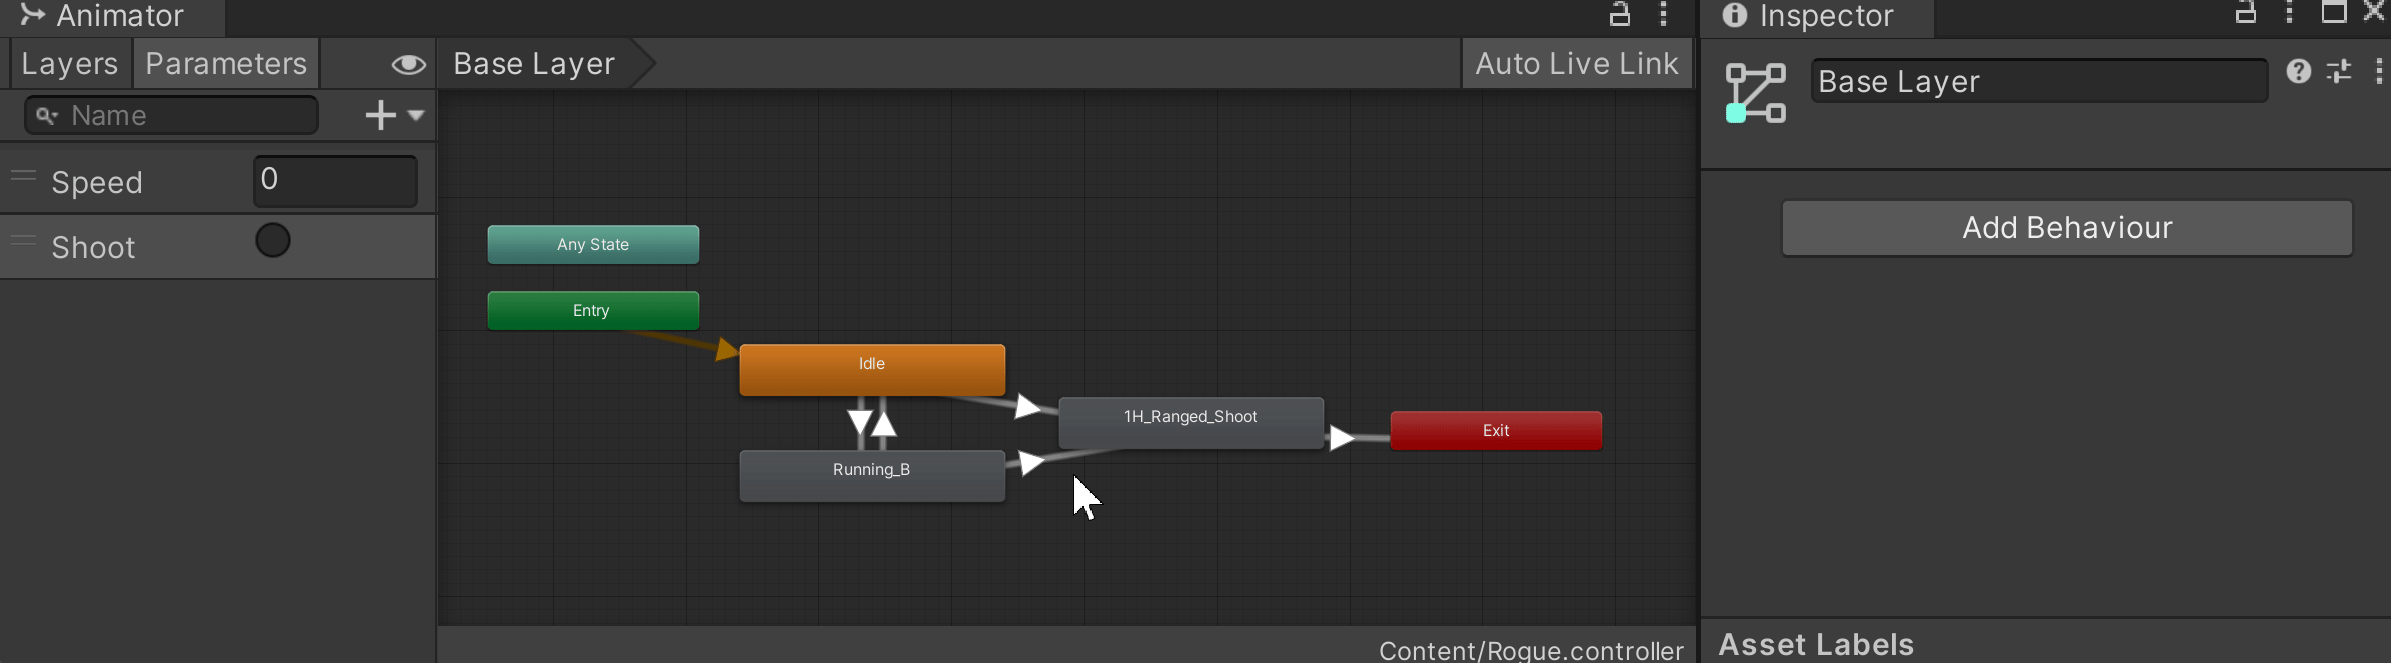
Task: Click the Asset Labels header
Action: click(x=1816, y=644)
